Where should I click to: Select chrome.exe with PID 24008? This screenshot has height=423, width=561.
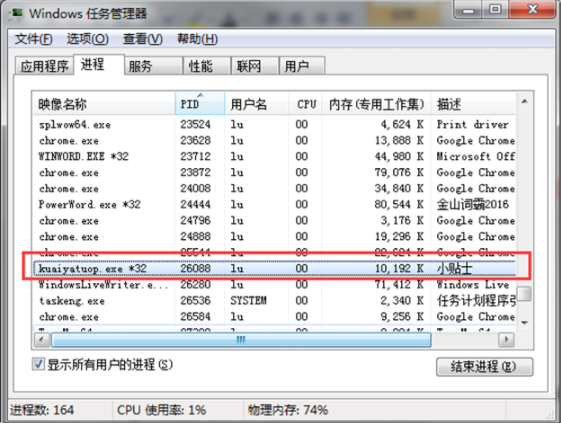pos(274,188)
